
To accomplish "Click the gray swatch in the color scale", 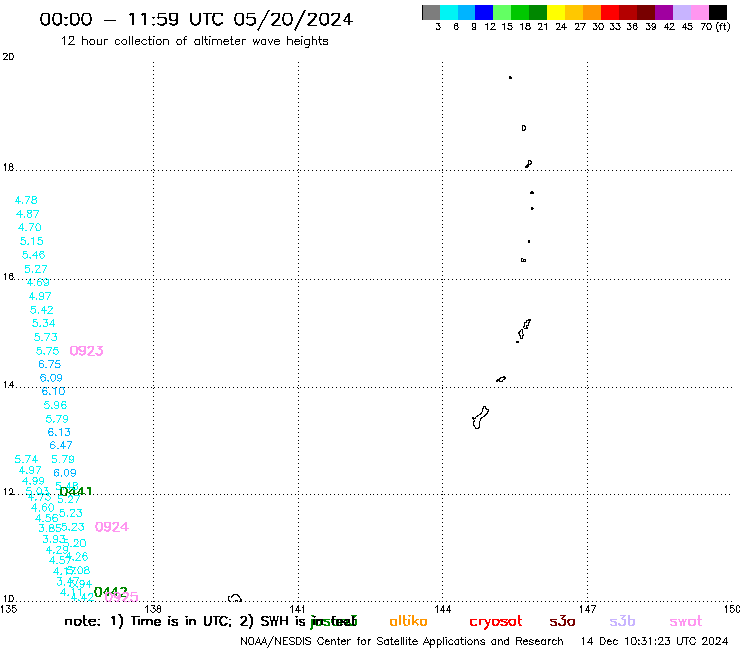I will tap(431, 12).
